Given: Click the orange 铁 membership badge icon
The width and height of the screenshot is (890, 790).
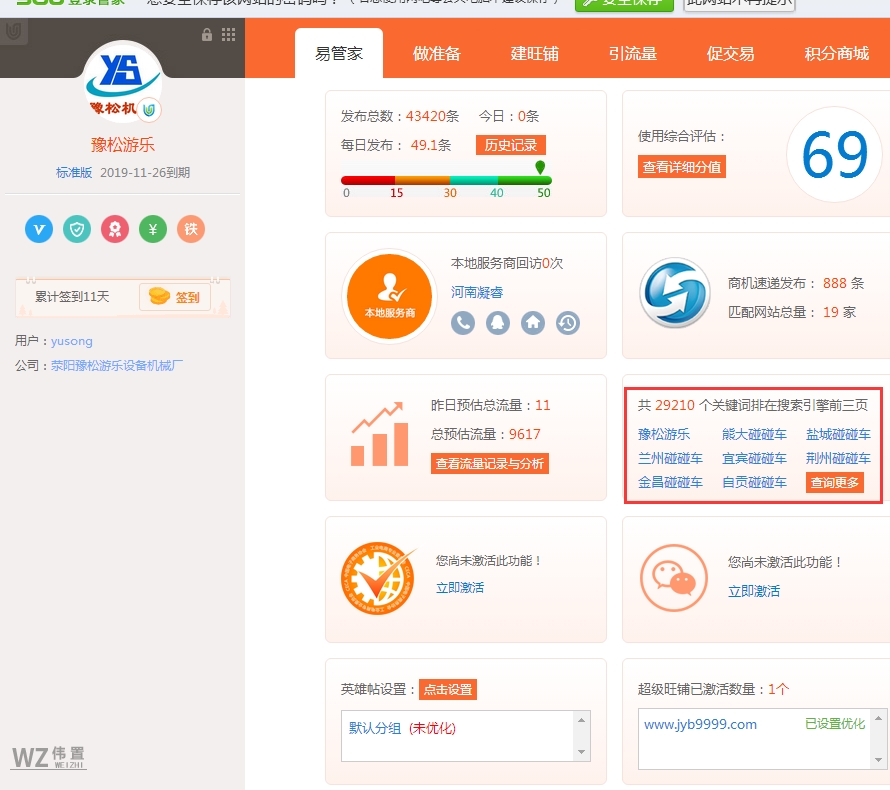Looking at the screenshot, I should click(190, 229).
